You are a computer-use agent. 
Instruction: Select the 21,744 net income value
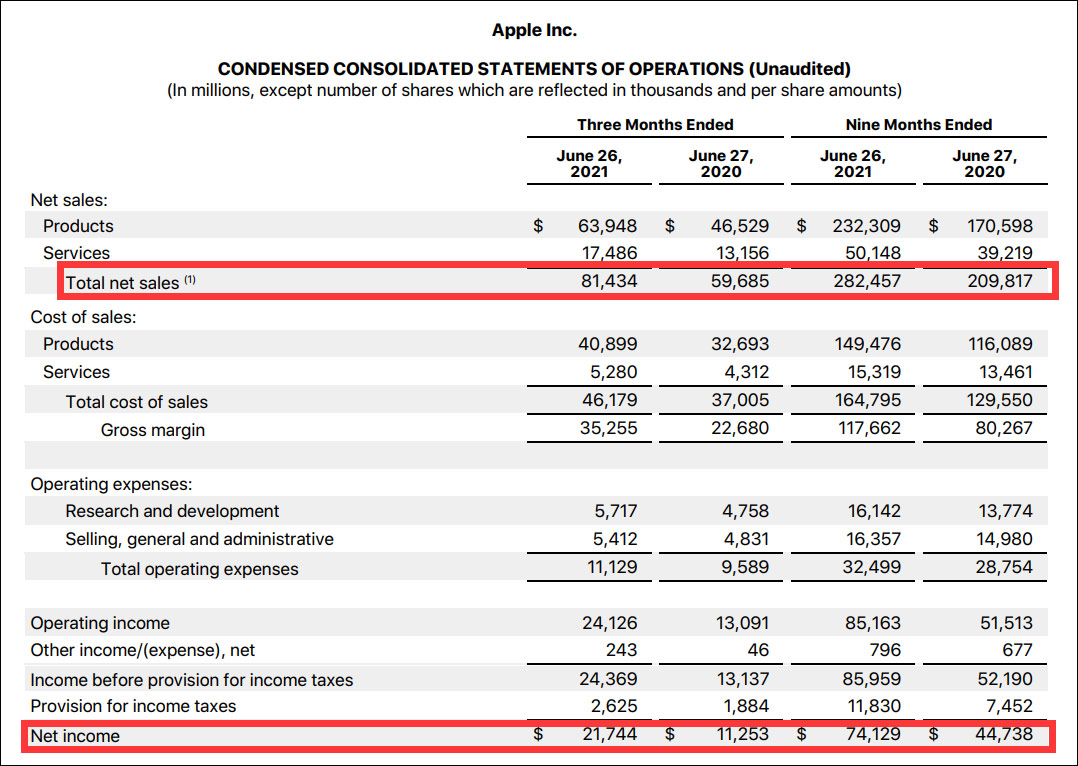(608, 734)
